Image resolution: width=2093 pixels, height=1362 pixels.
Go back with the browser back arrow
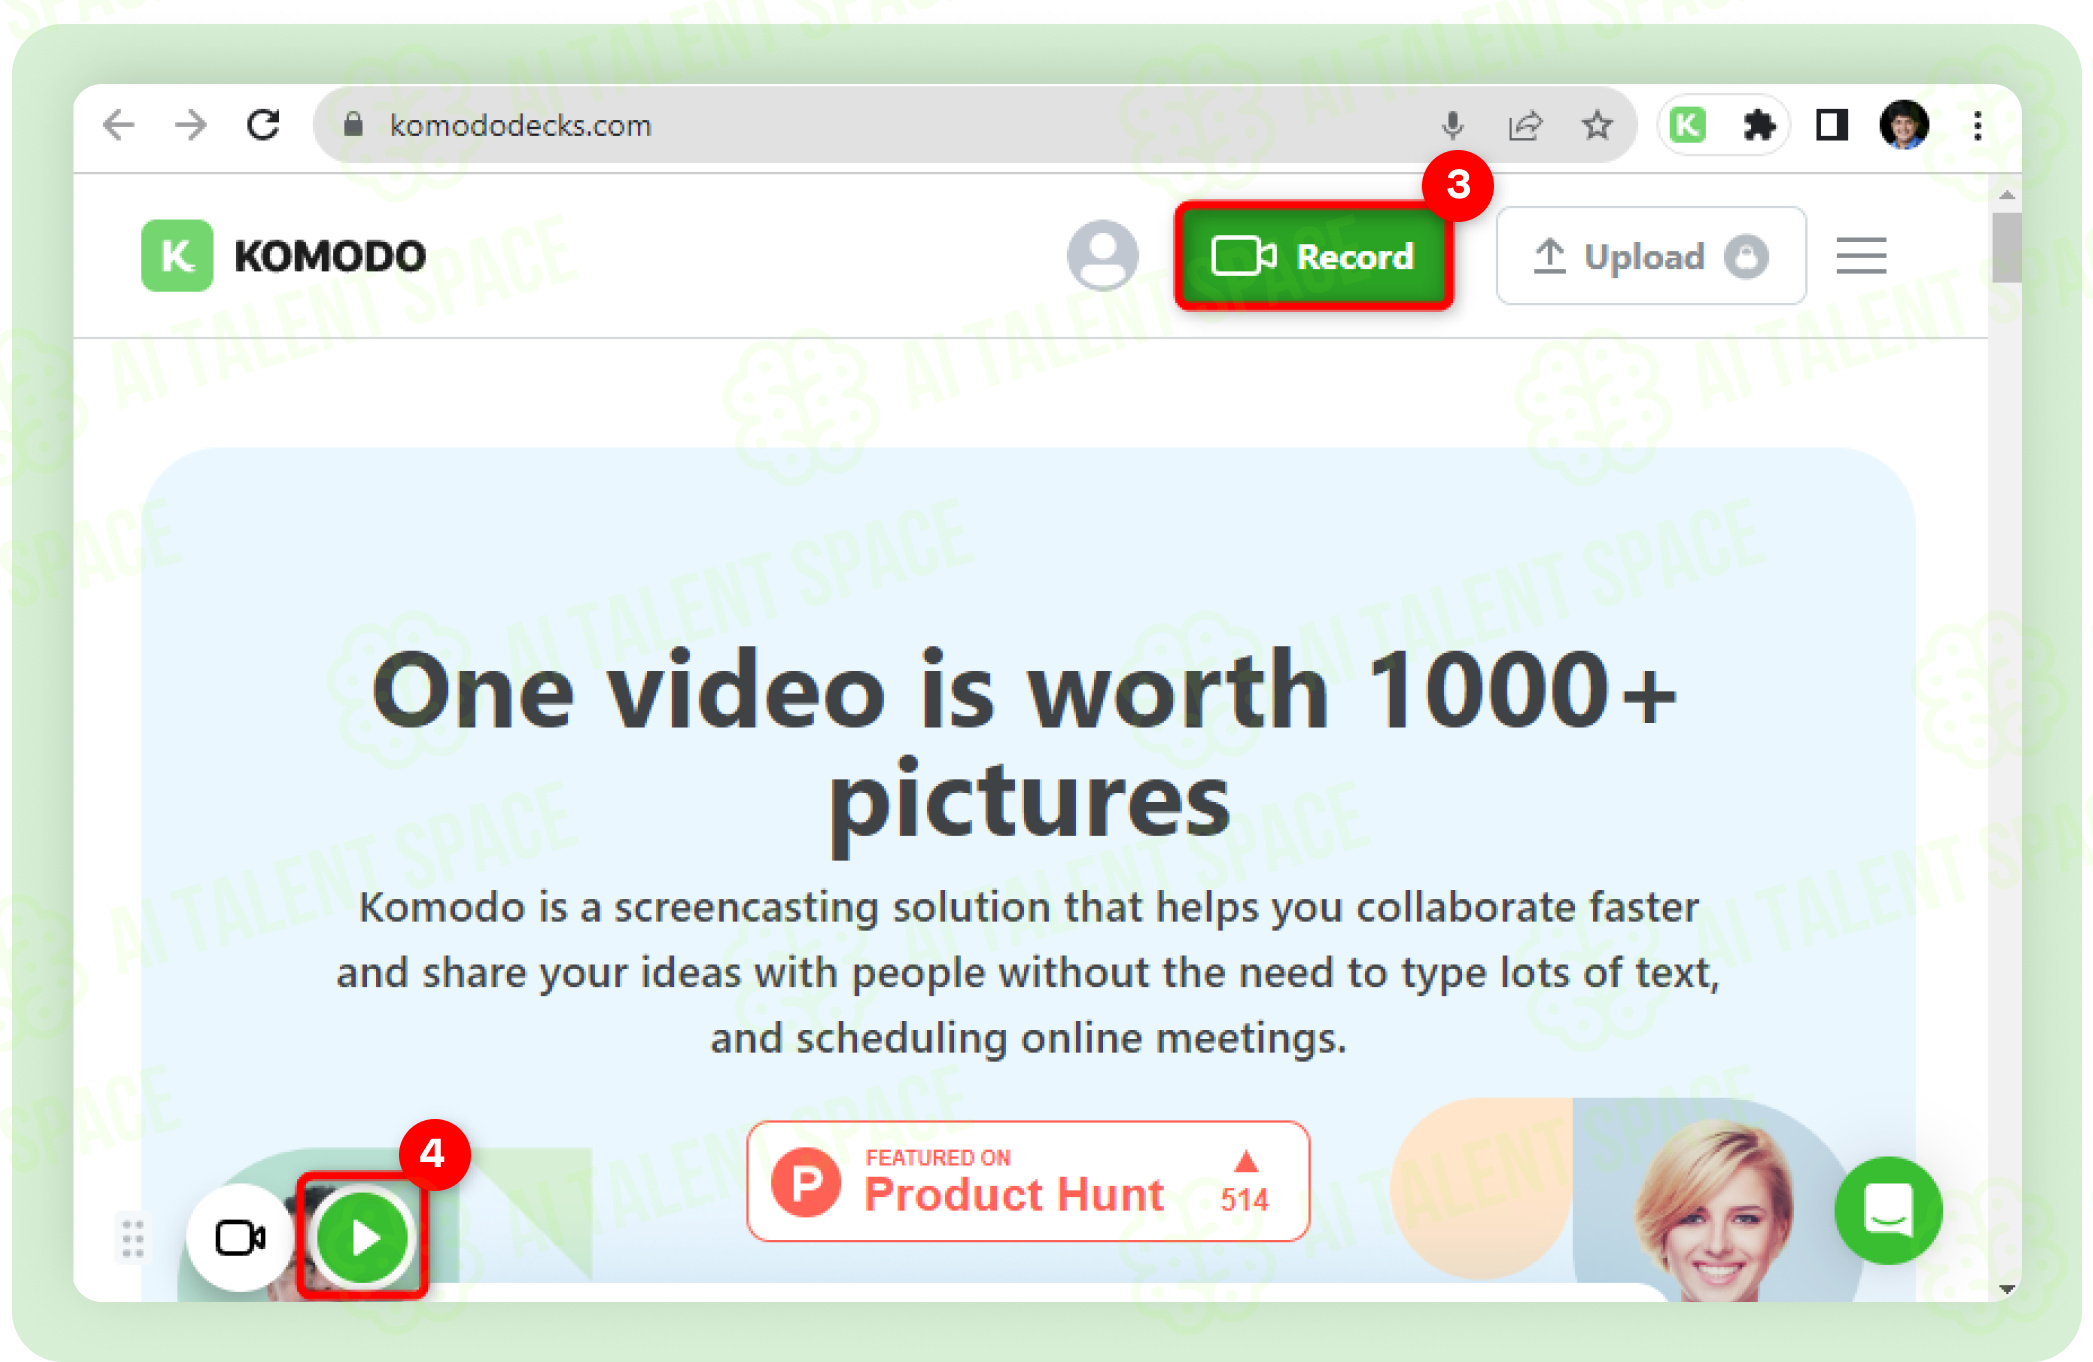[x=119, y=125]
